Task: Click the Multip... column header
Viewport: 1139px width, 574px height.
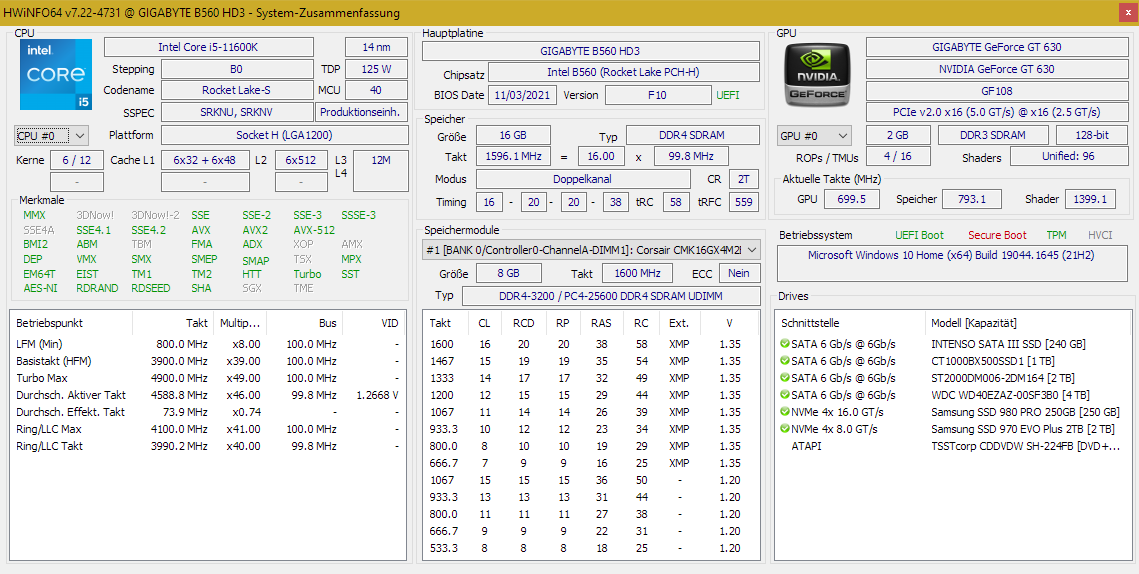Action: tap(239, 323)
